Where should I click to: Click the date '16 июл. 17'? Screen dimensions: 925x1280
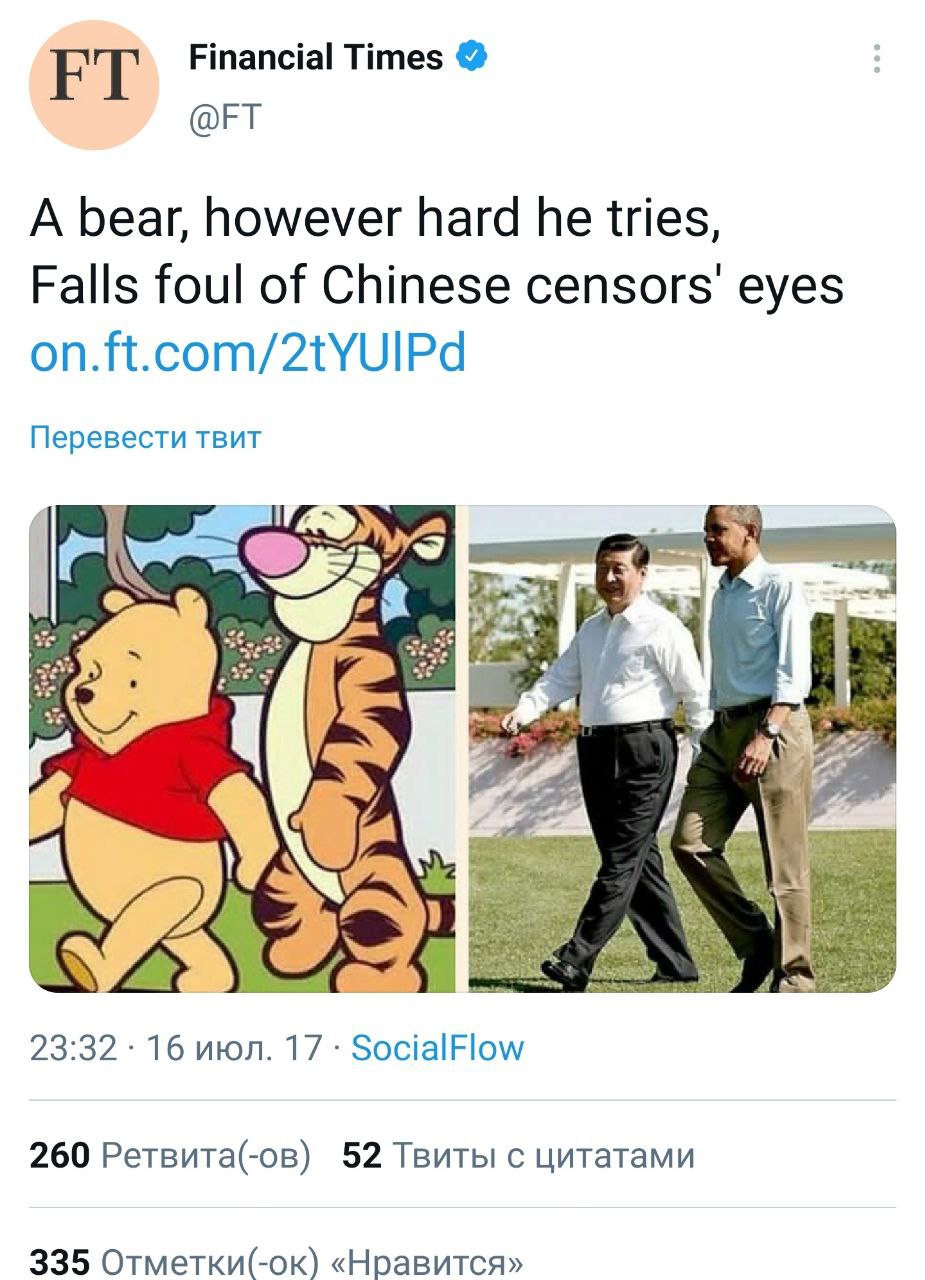(235, 1047)
